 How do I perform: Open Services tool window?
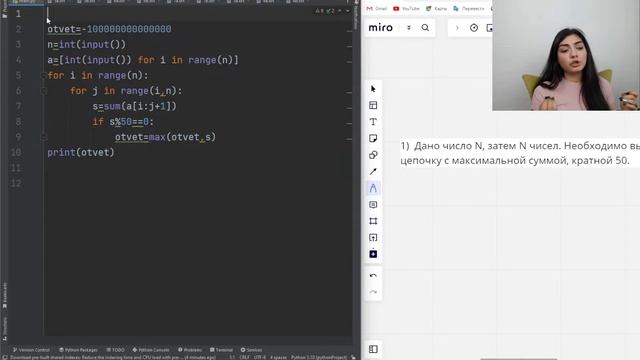251,350
